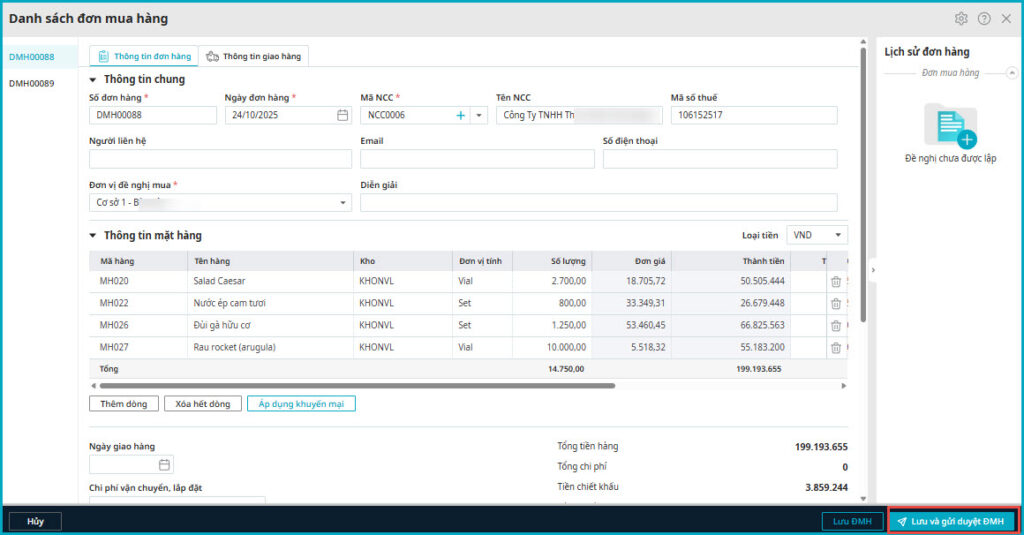Delete the Nước ép cam tươi row

point(836,304)
